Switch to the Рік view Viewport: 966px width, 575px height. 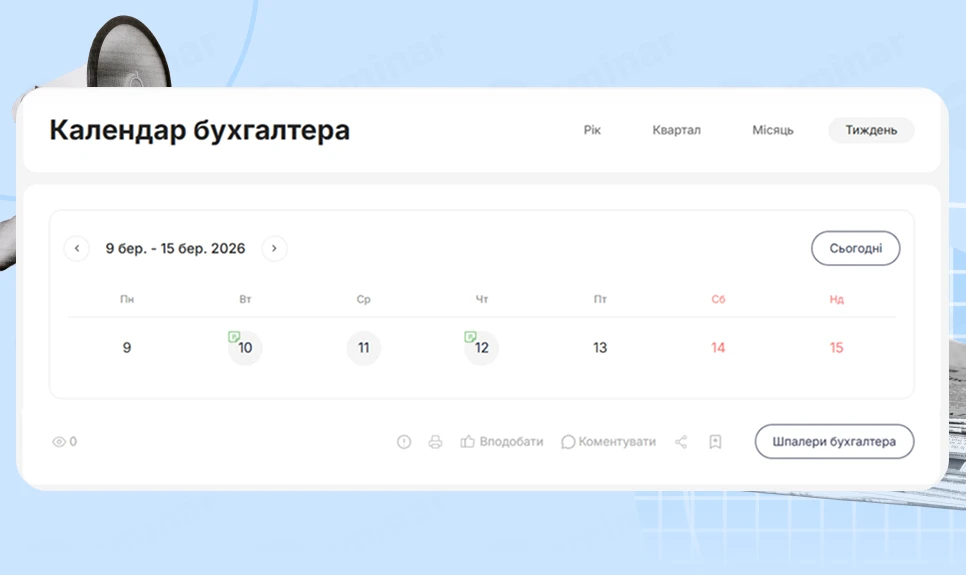click(592, 130)
